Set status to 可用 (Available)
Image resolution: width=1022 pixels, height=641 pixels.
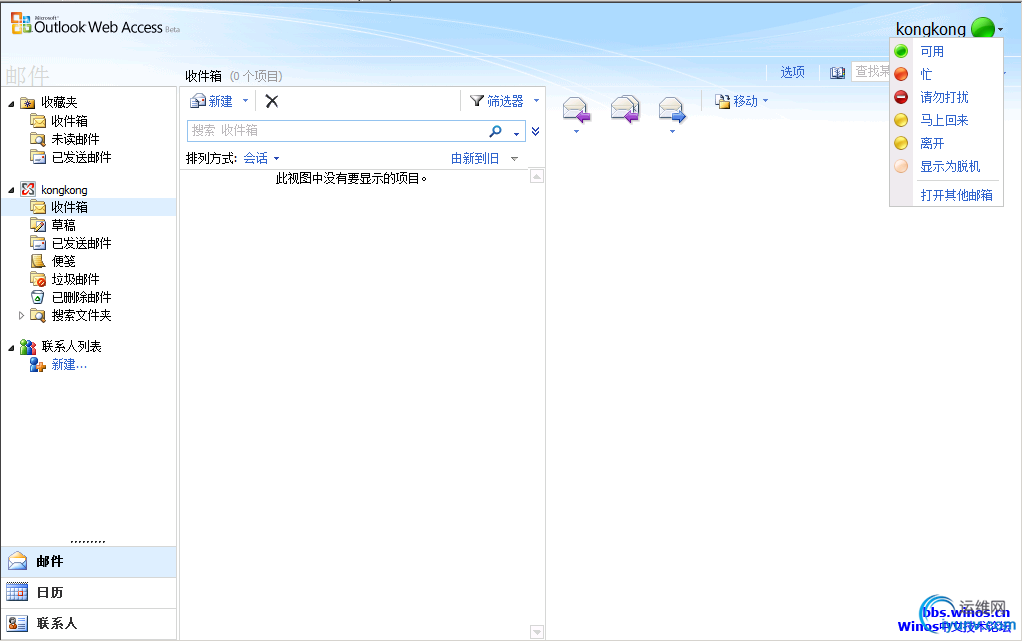pos(932,52)
